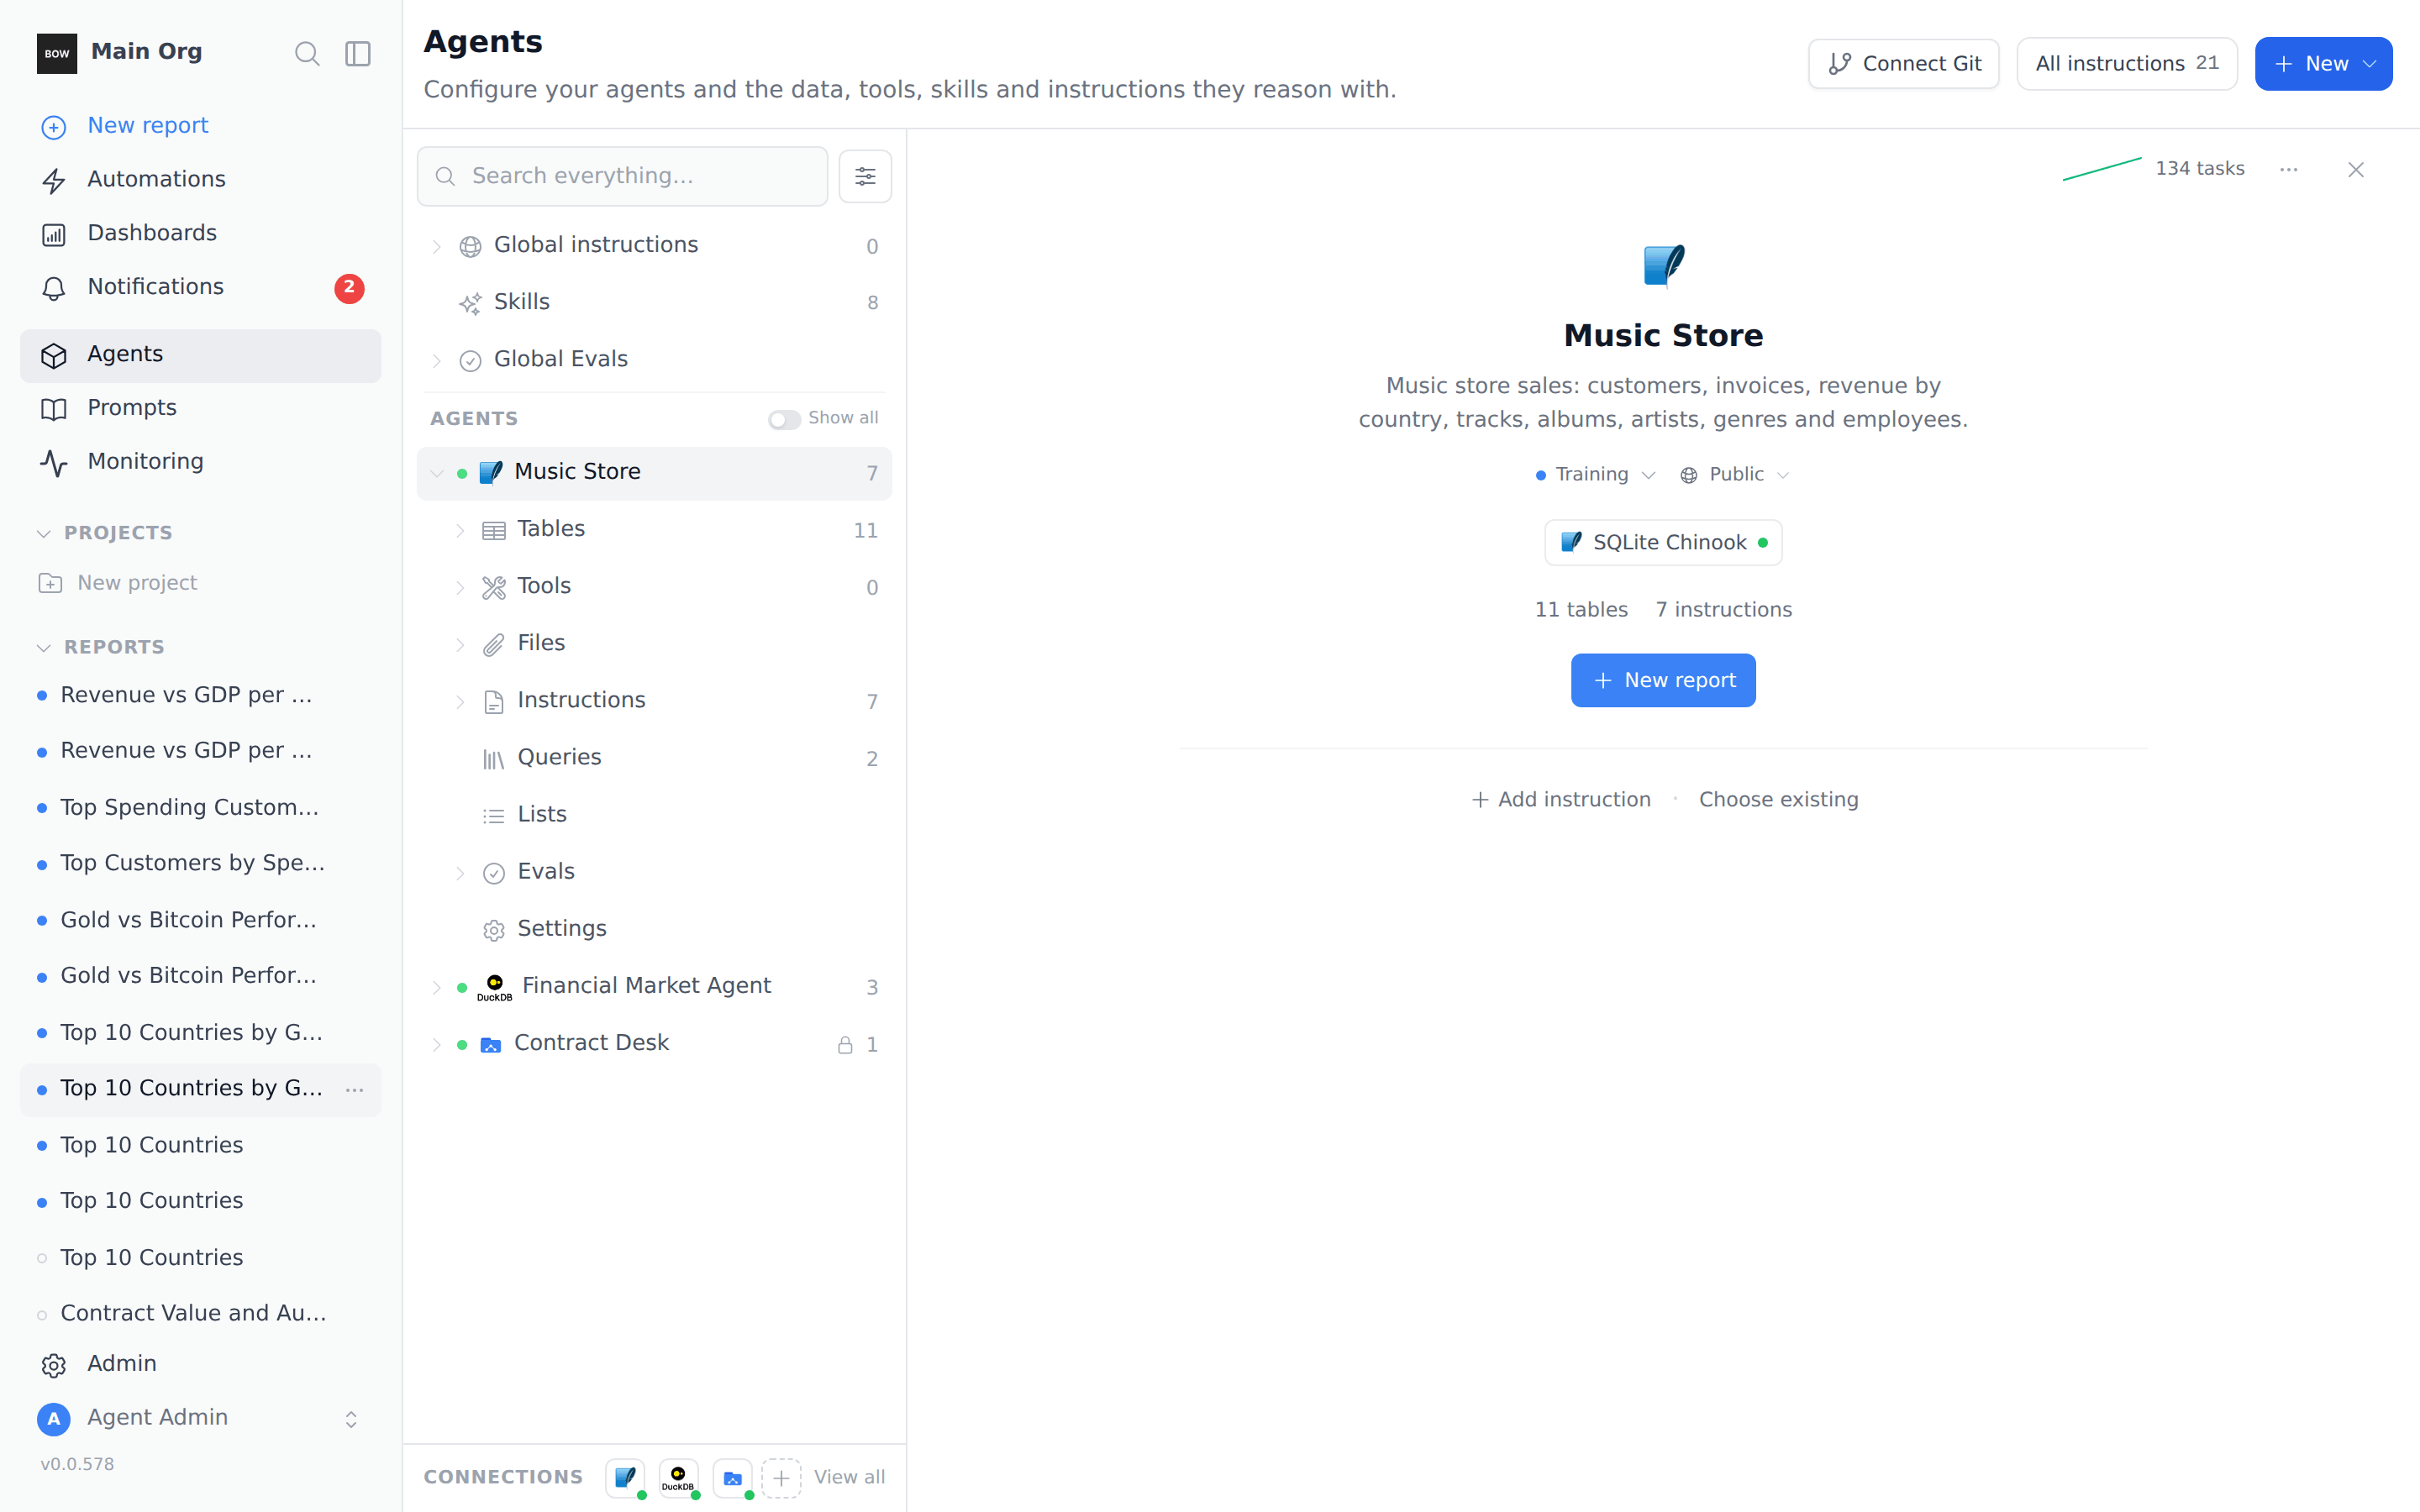Expand the Contract Desk agent
2420x1512 pixels.
(x=437, y=1044)
